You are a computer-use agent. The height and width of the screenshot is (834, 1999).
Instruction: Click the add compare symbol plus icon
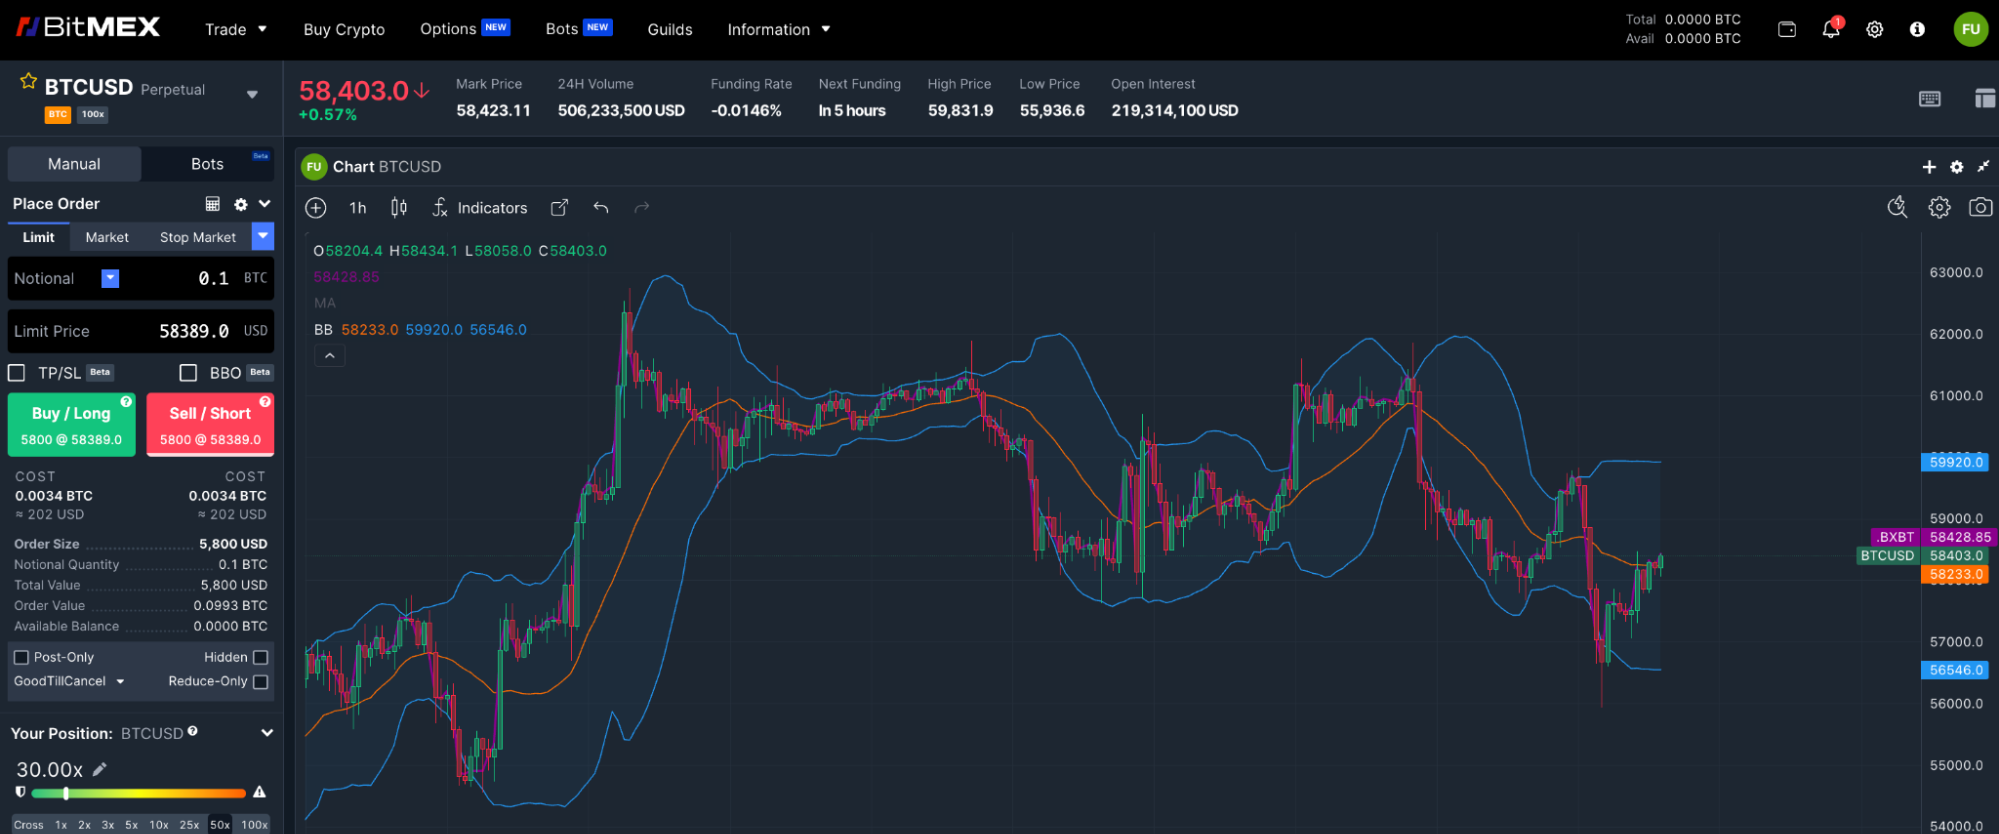(x=316, y=207)
